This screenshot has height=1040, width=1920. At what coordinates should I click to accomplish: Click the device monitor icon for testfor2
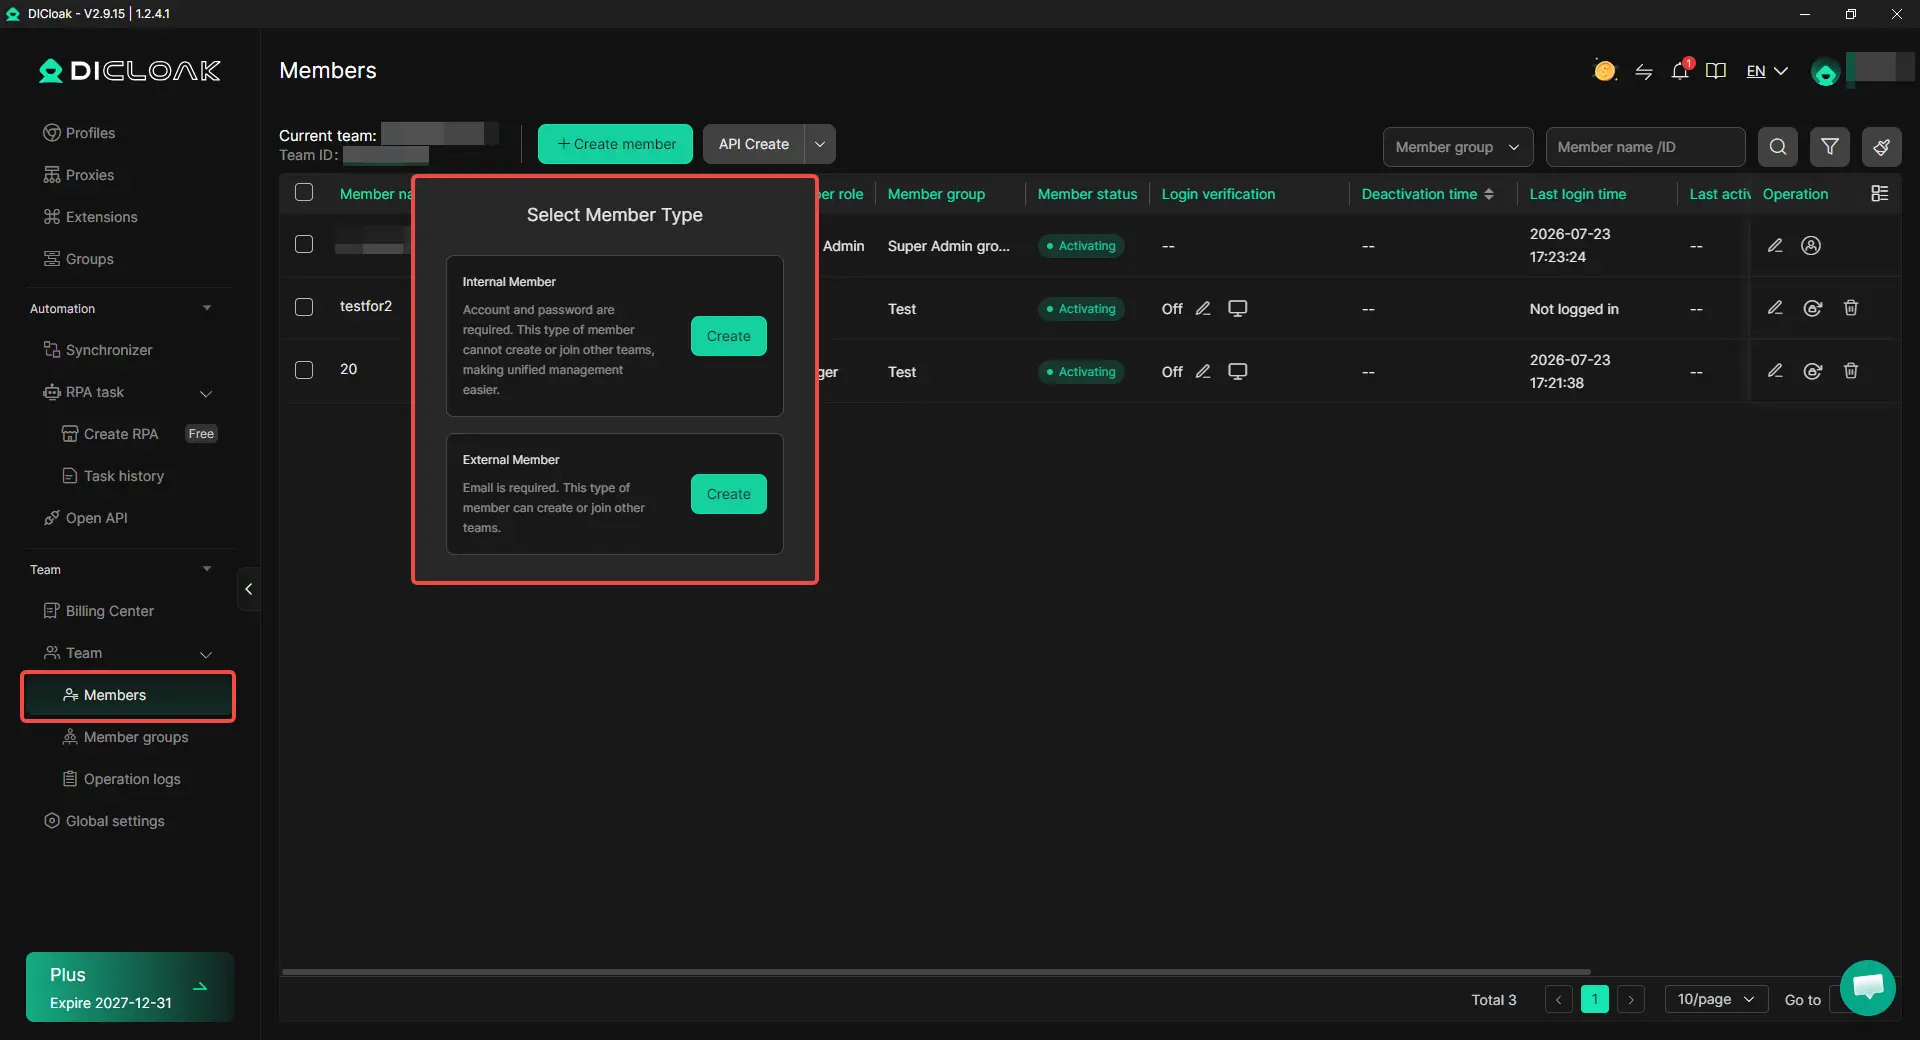pos(1237,308)
